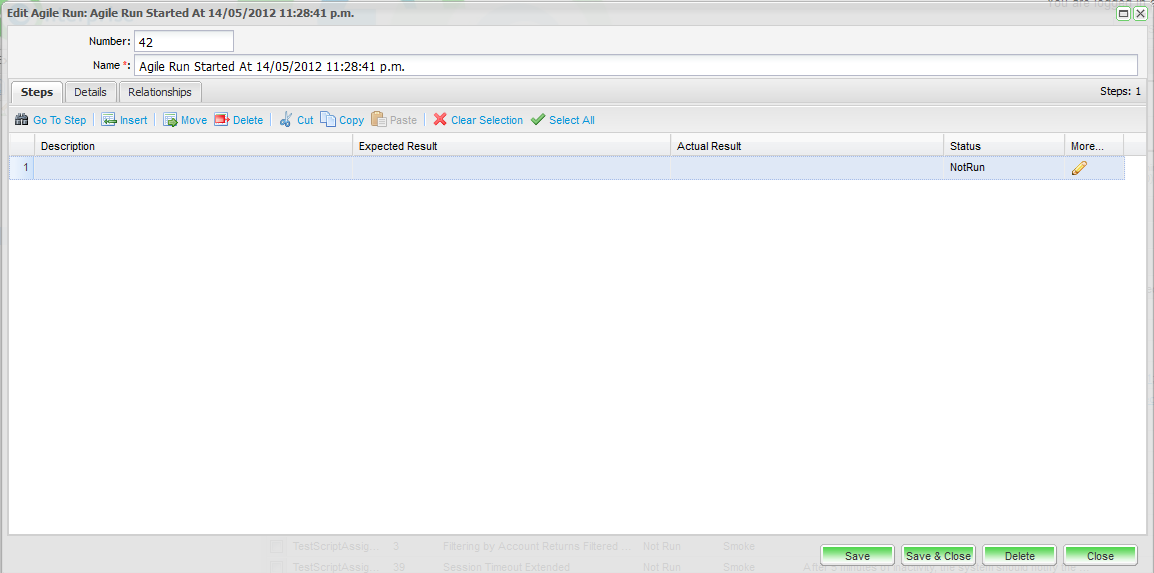Image resolution: width=1154 pixels, height=573 pixels.
Task: Select the Steps tab
Action: [37, 92]
